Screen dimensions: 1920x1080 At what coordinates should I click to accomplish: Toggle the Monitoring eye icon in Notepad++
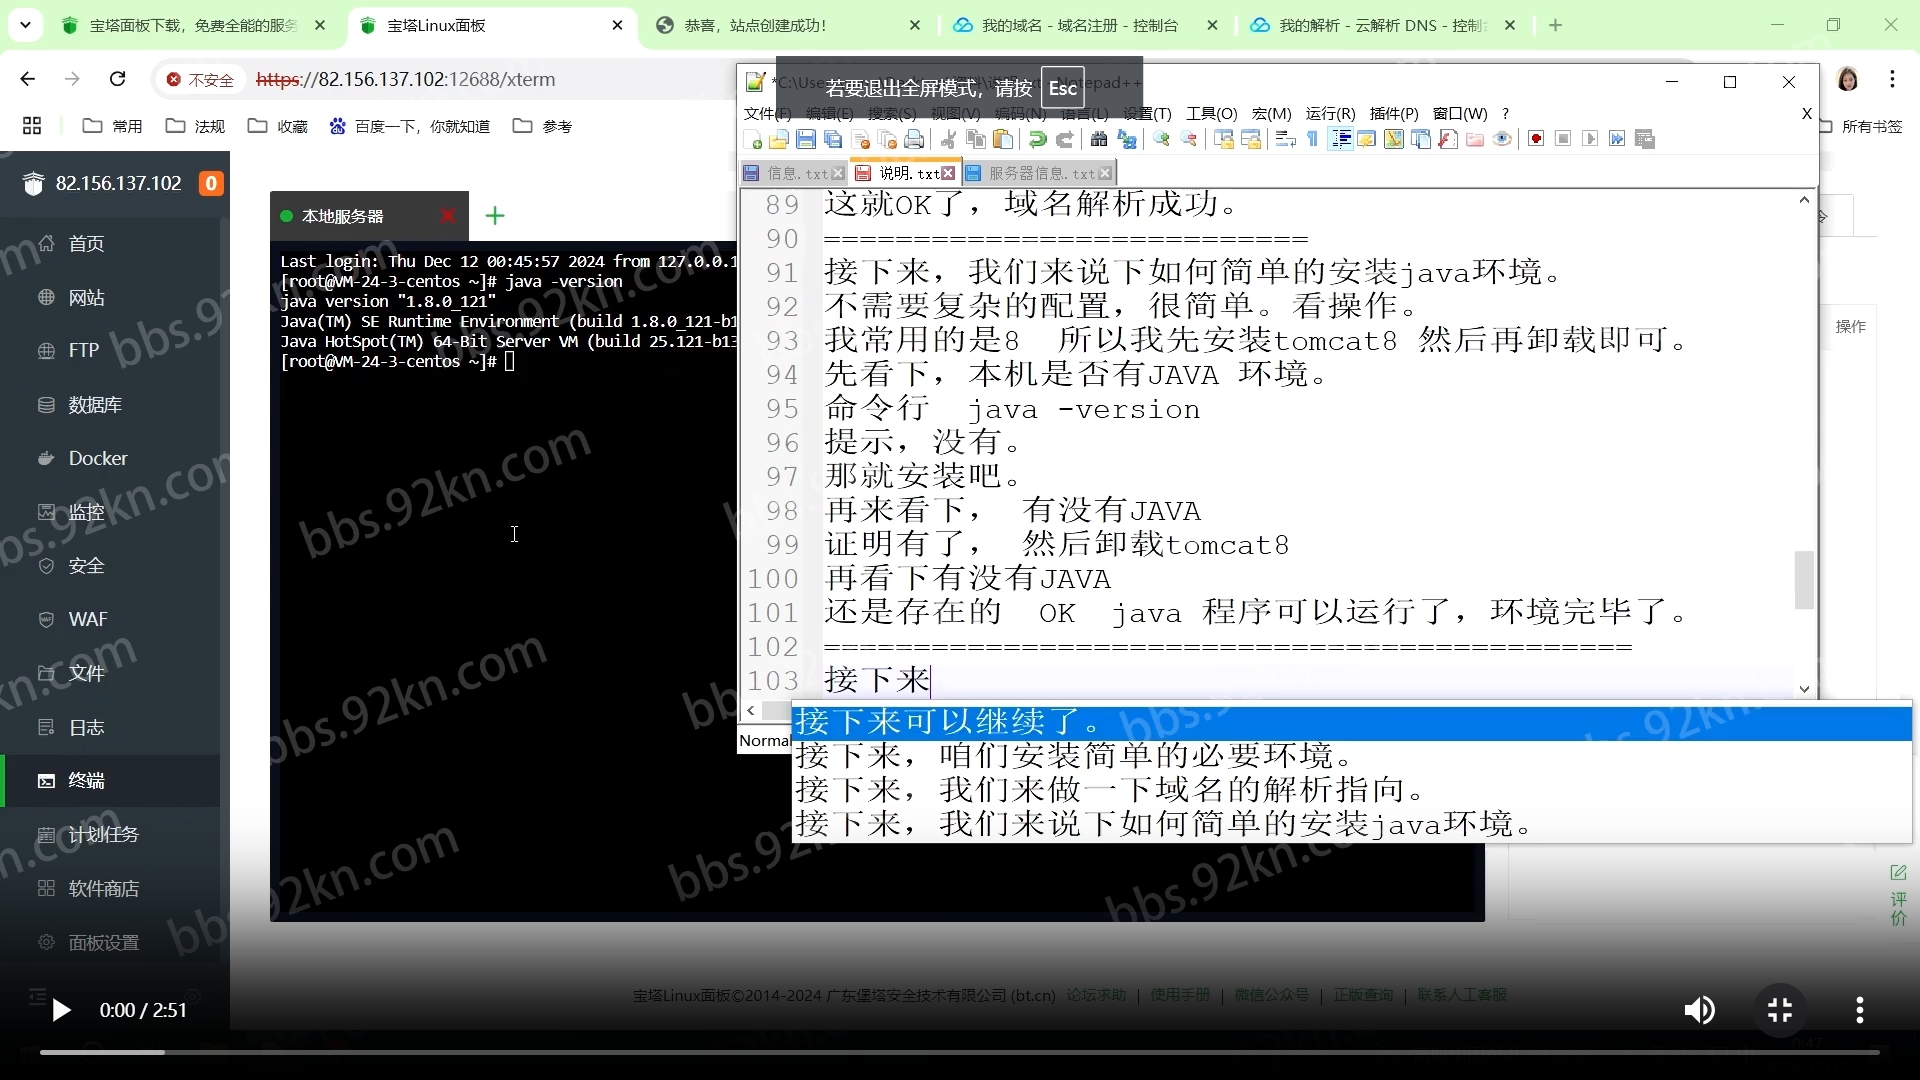click(1502, 140)
